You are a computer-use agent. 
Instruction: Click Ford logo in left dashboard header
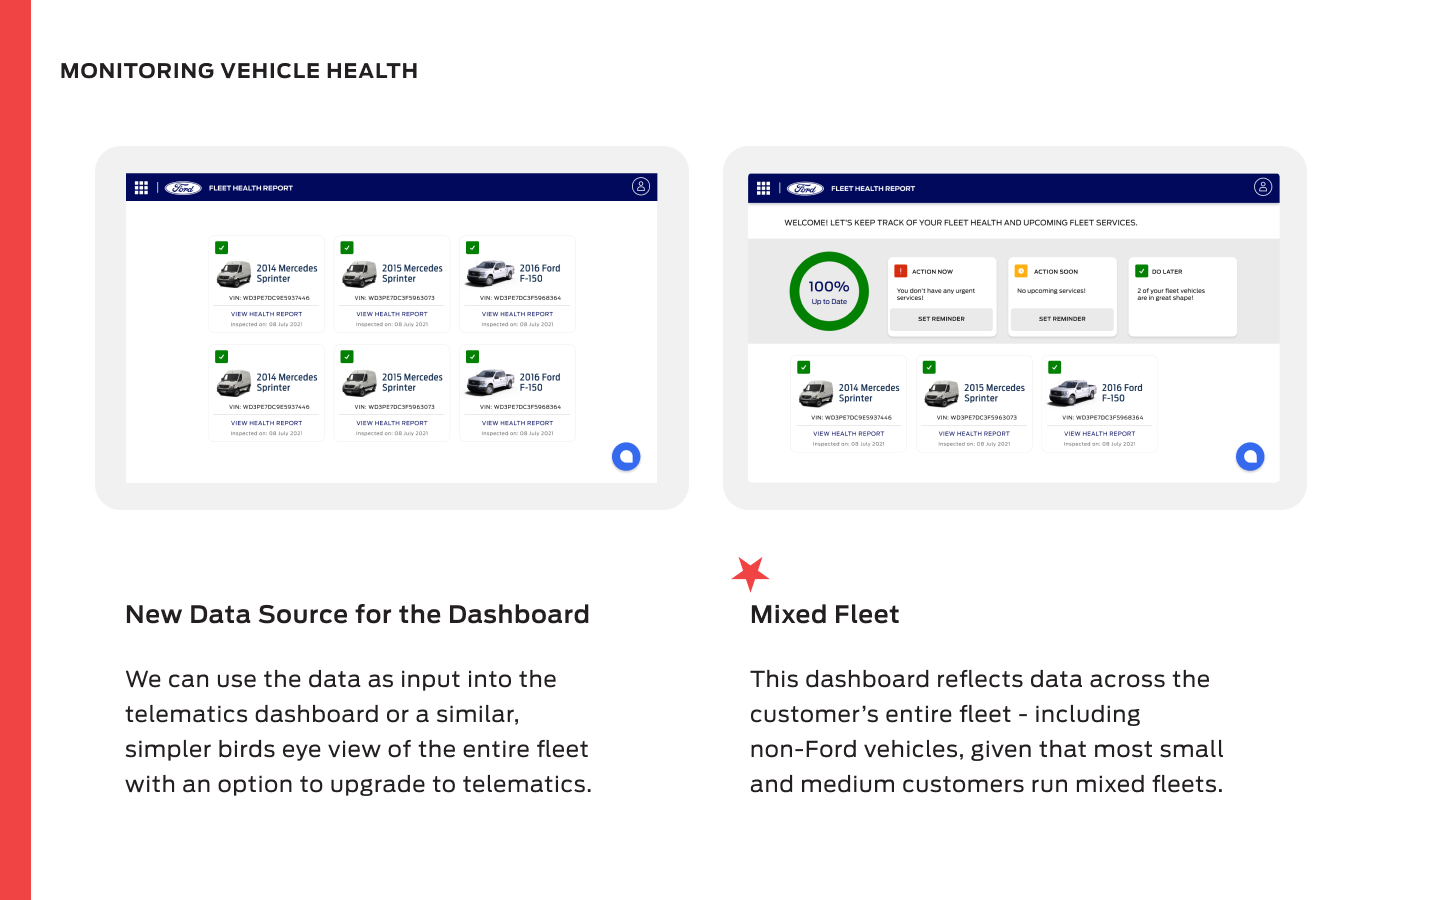(184, 188)
